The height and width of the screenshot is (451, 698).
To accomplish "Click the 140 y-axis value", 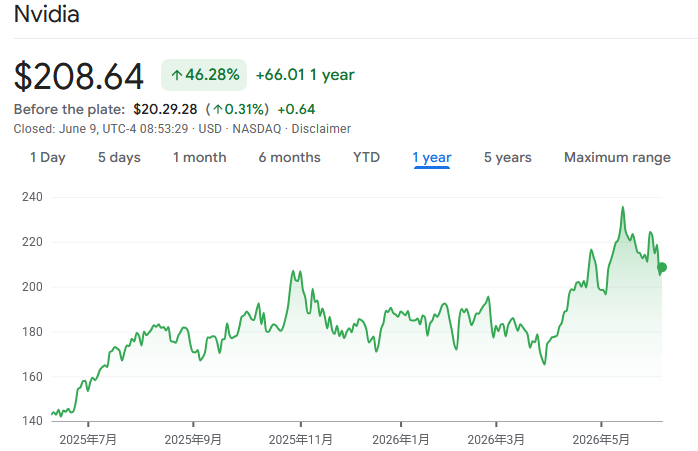I will [32, 421].
